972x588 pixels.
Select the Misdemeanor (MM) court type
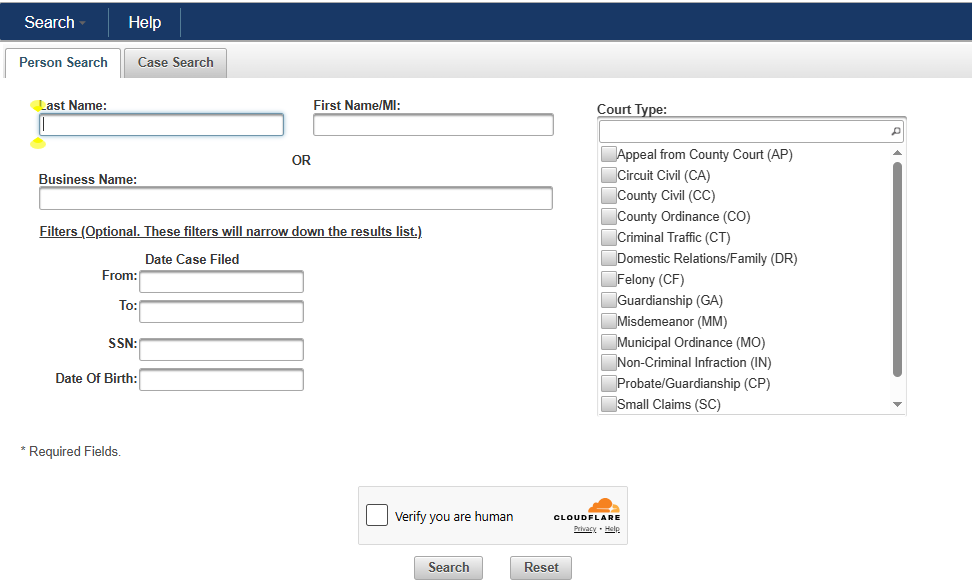click(608, 321)
